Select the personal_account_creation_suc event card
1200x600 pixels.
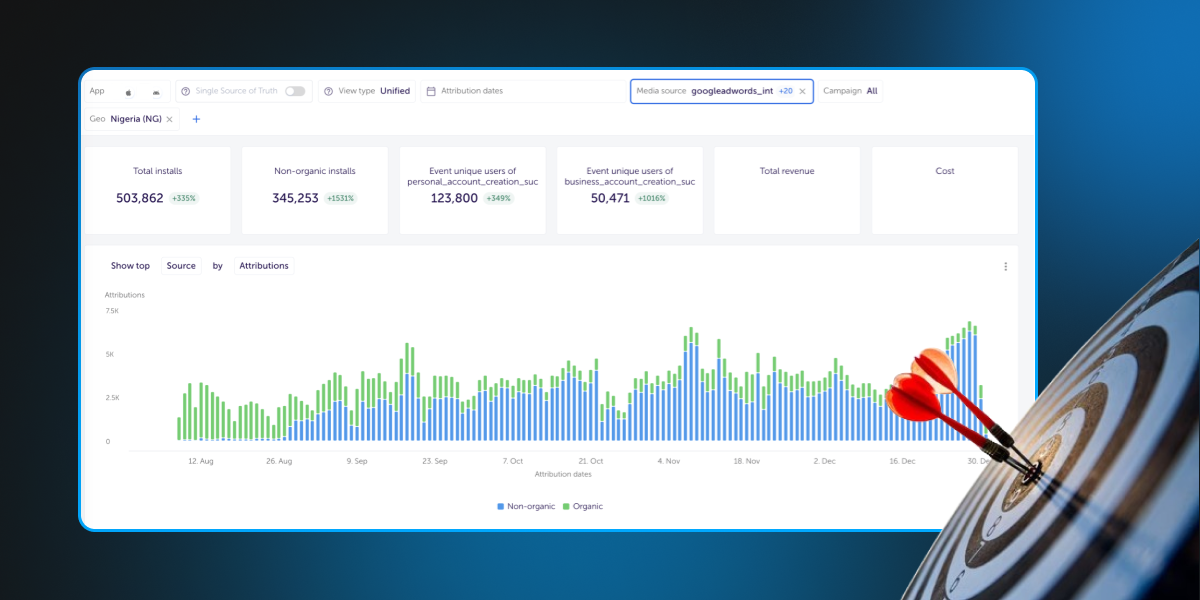click(472, 191)
